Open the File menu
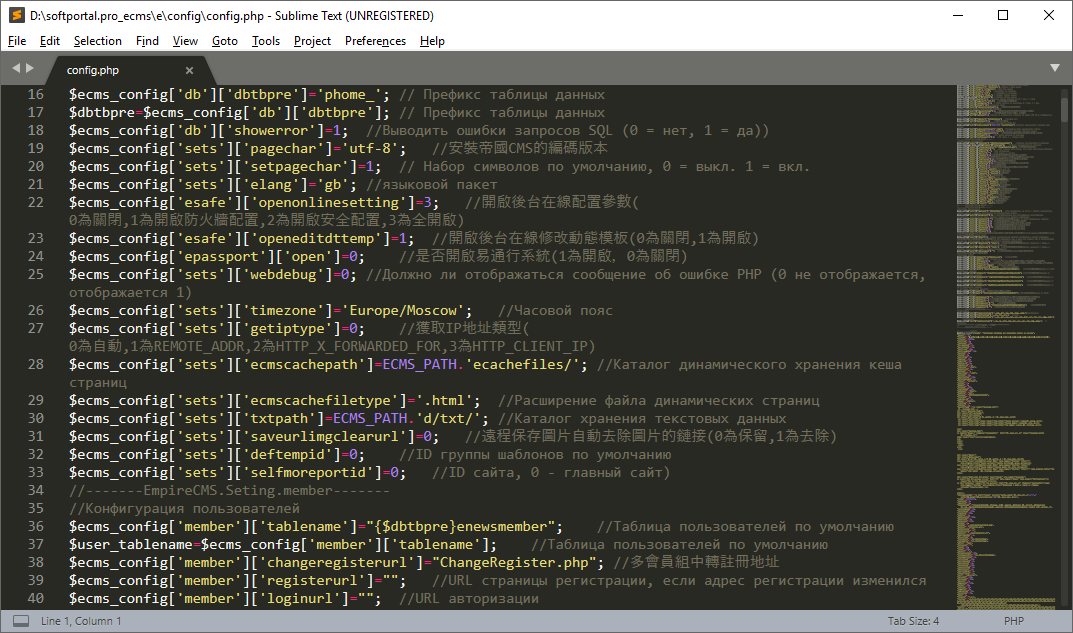The height and width of the screenshot is (633, 1073). [17, 41]
